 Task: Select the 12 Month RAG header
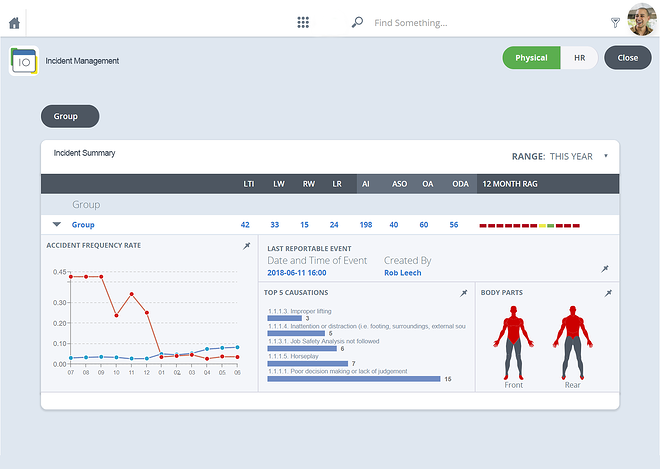tap(510, 184)
